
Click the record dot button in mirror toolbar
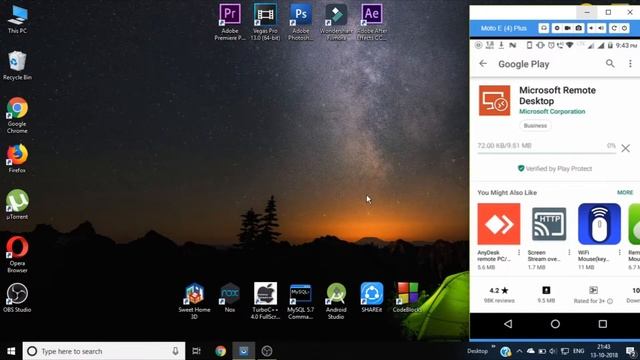coord(557,28)
